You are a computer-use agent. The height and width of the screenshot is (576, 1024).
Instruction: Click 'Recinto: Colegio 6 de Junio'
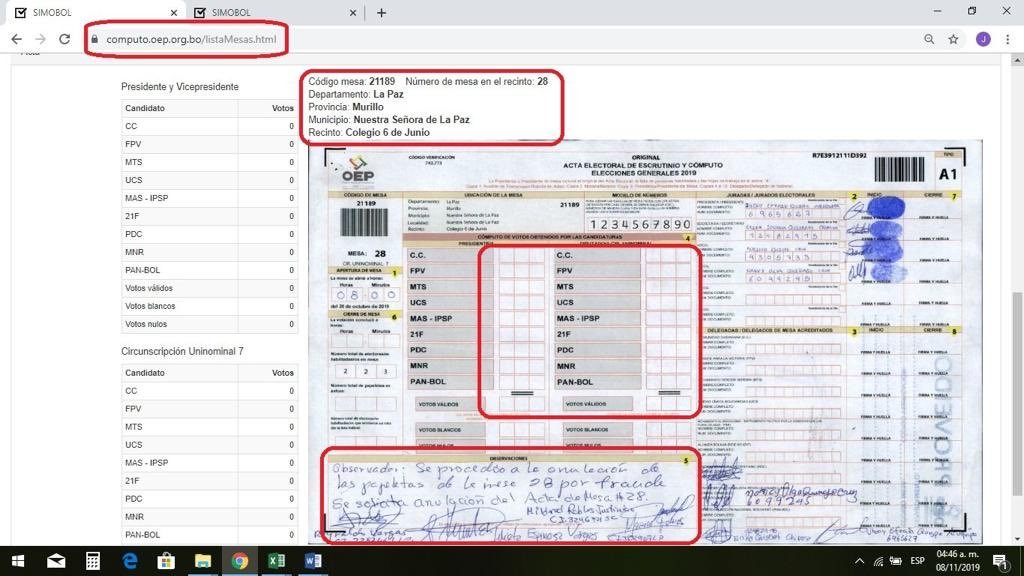[369, 133]
